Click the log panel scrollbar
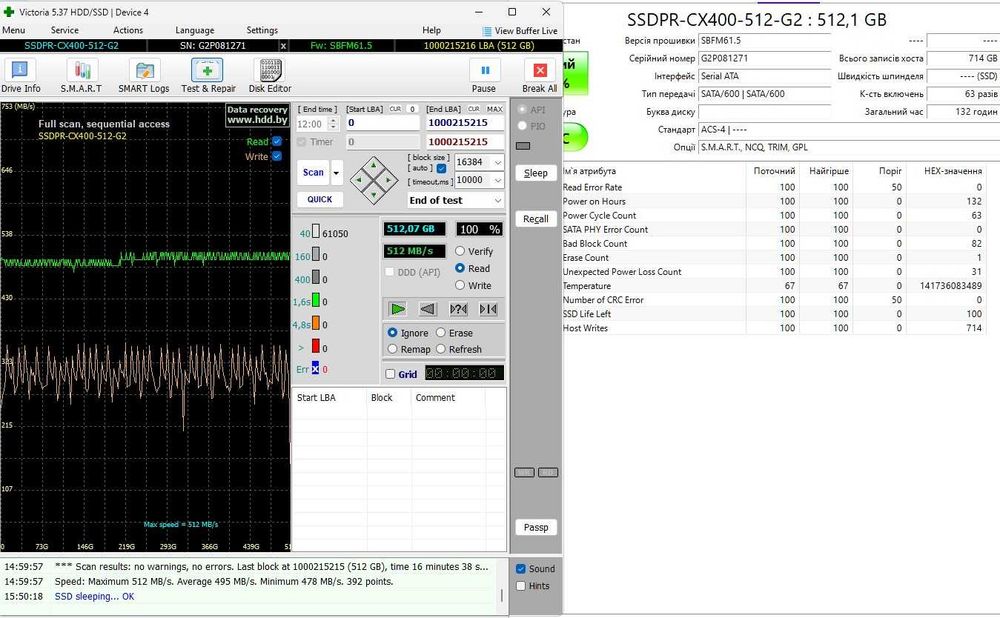Viewport: 1000px width, 618px height. tap(502, 595)
